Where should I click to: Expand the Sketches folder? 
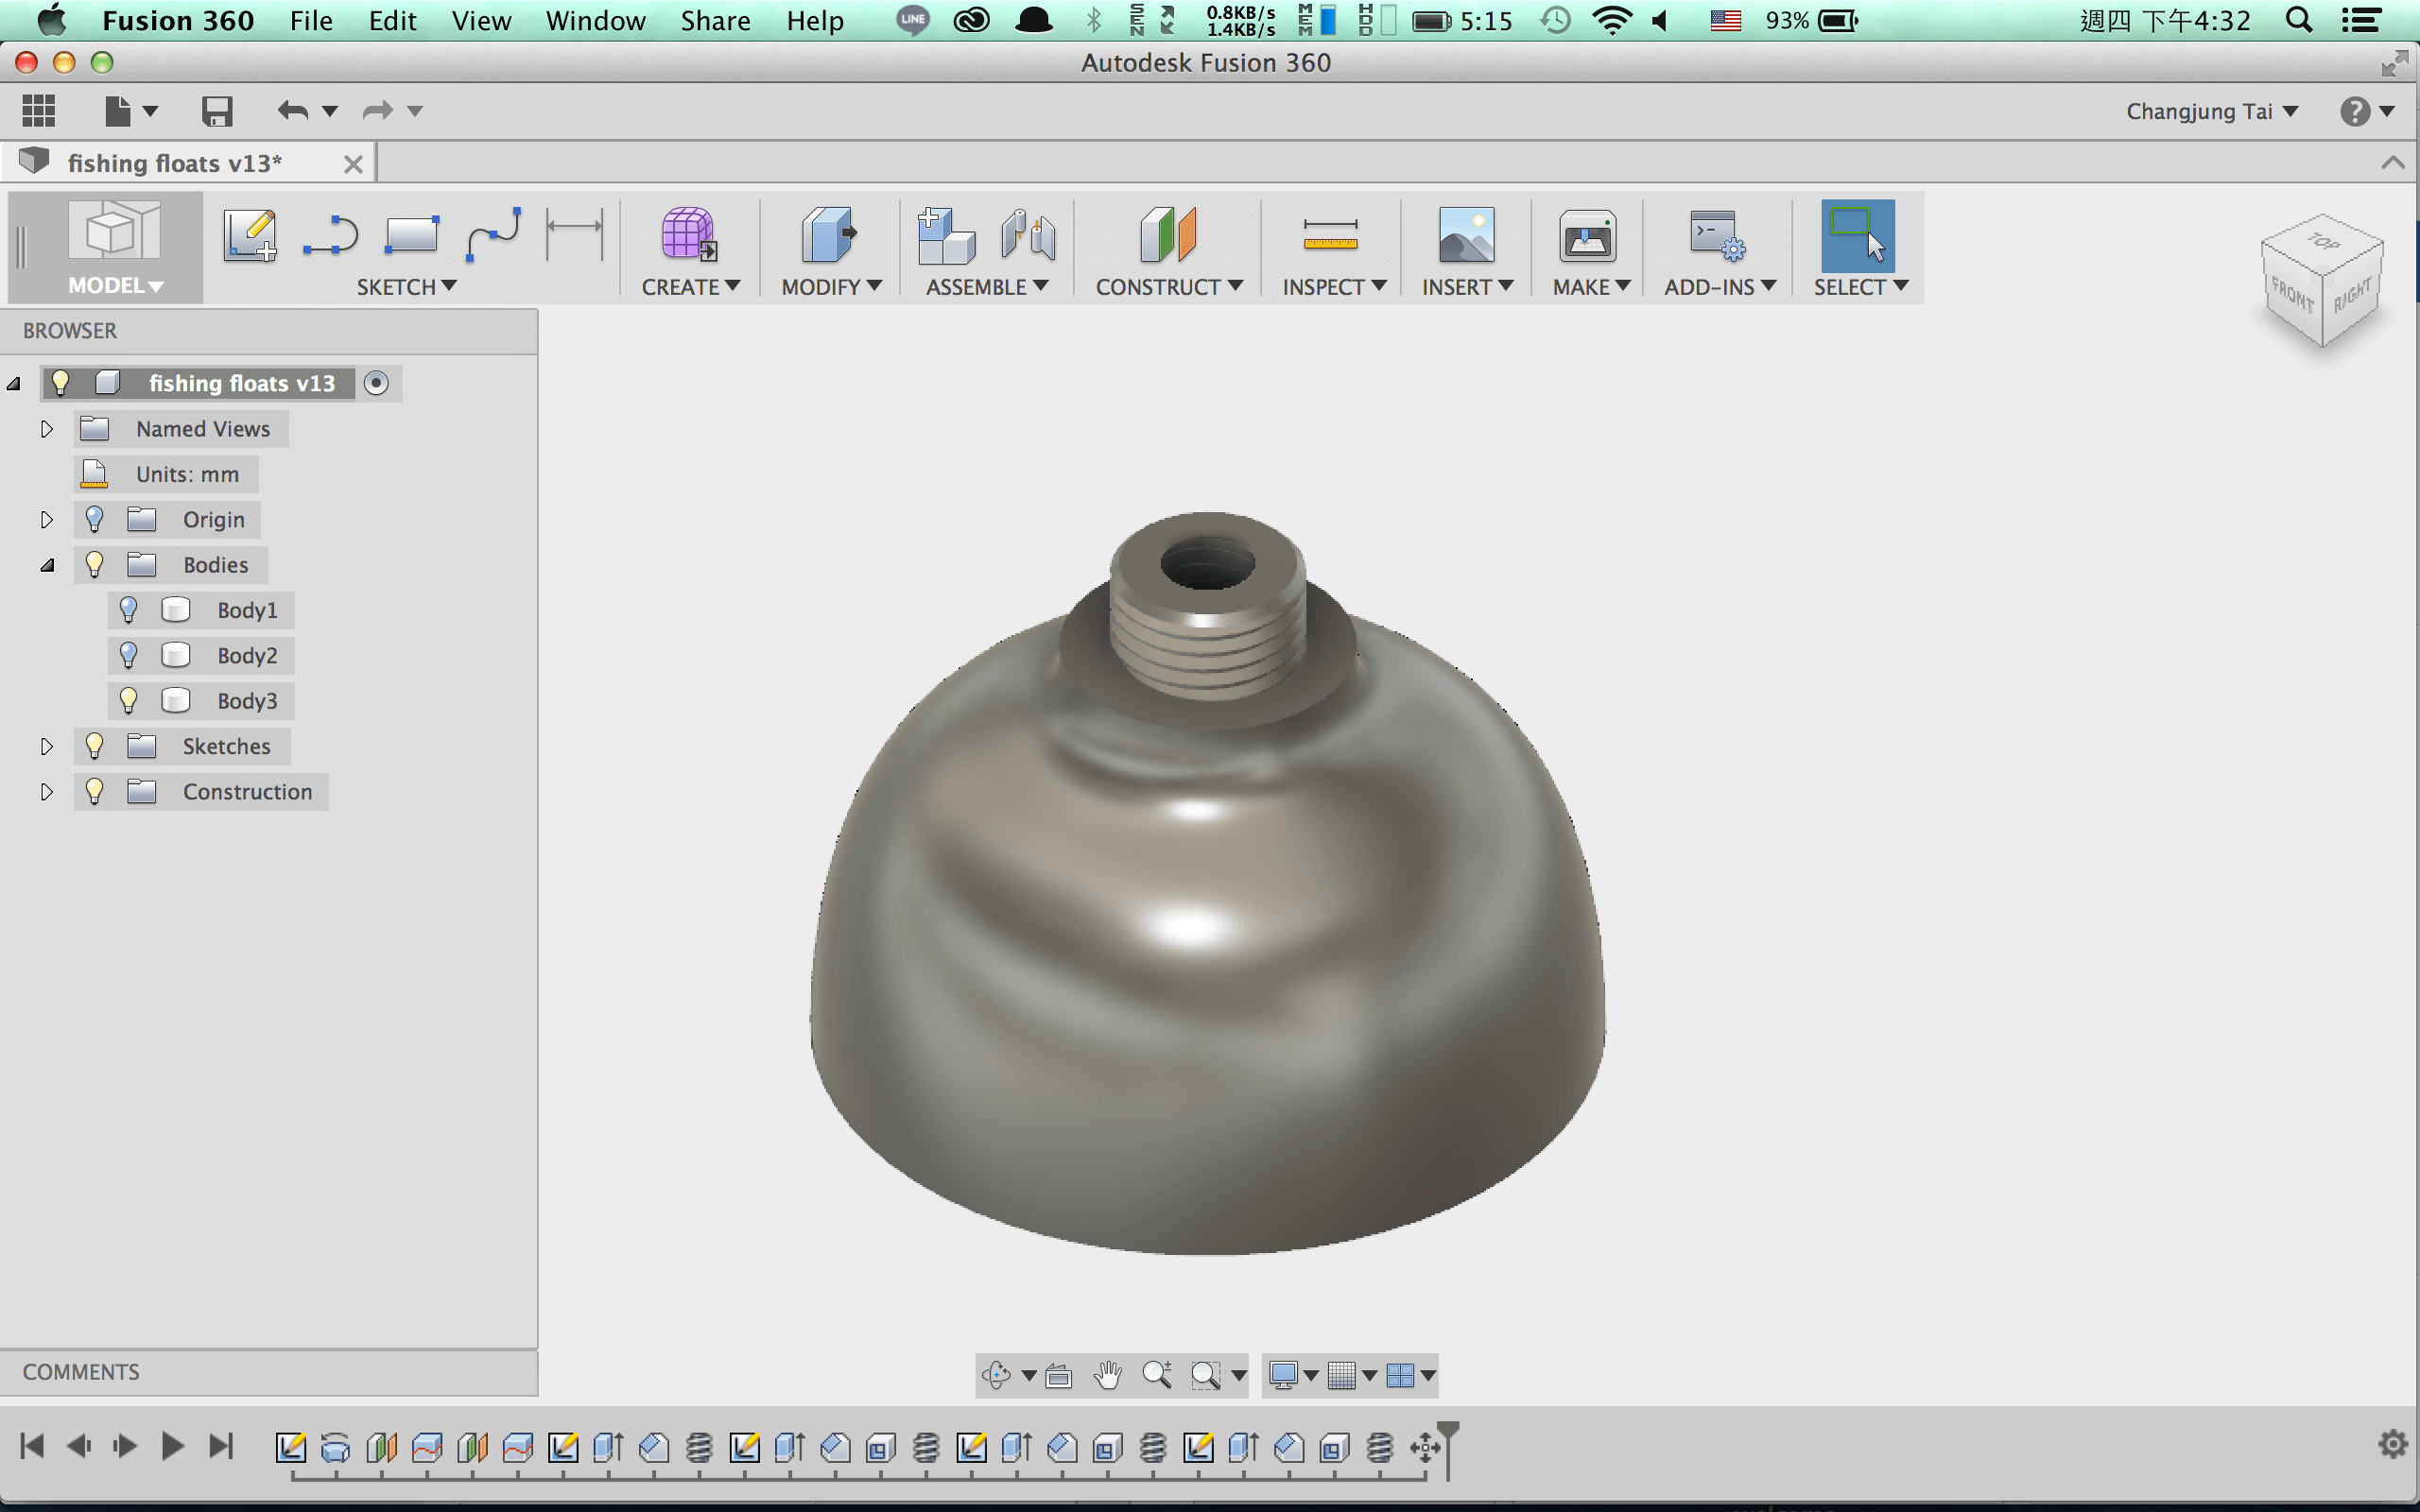click(46, 746)
